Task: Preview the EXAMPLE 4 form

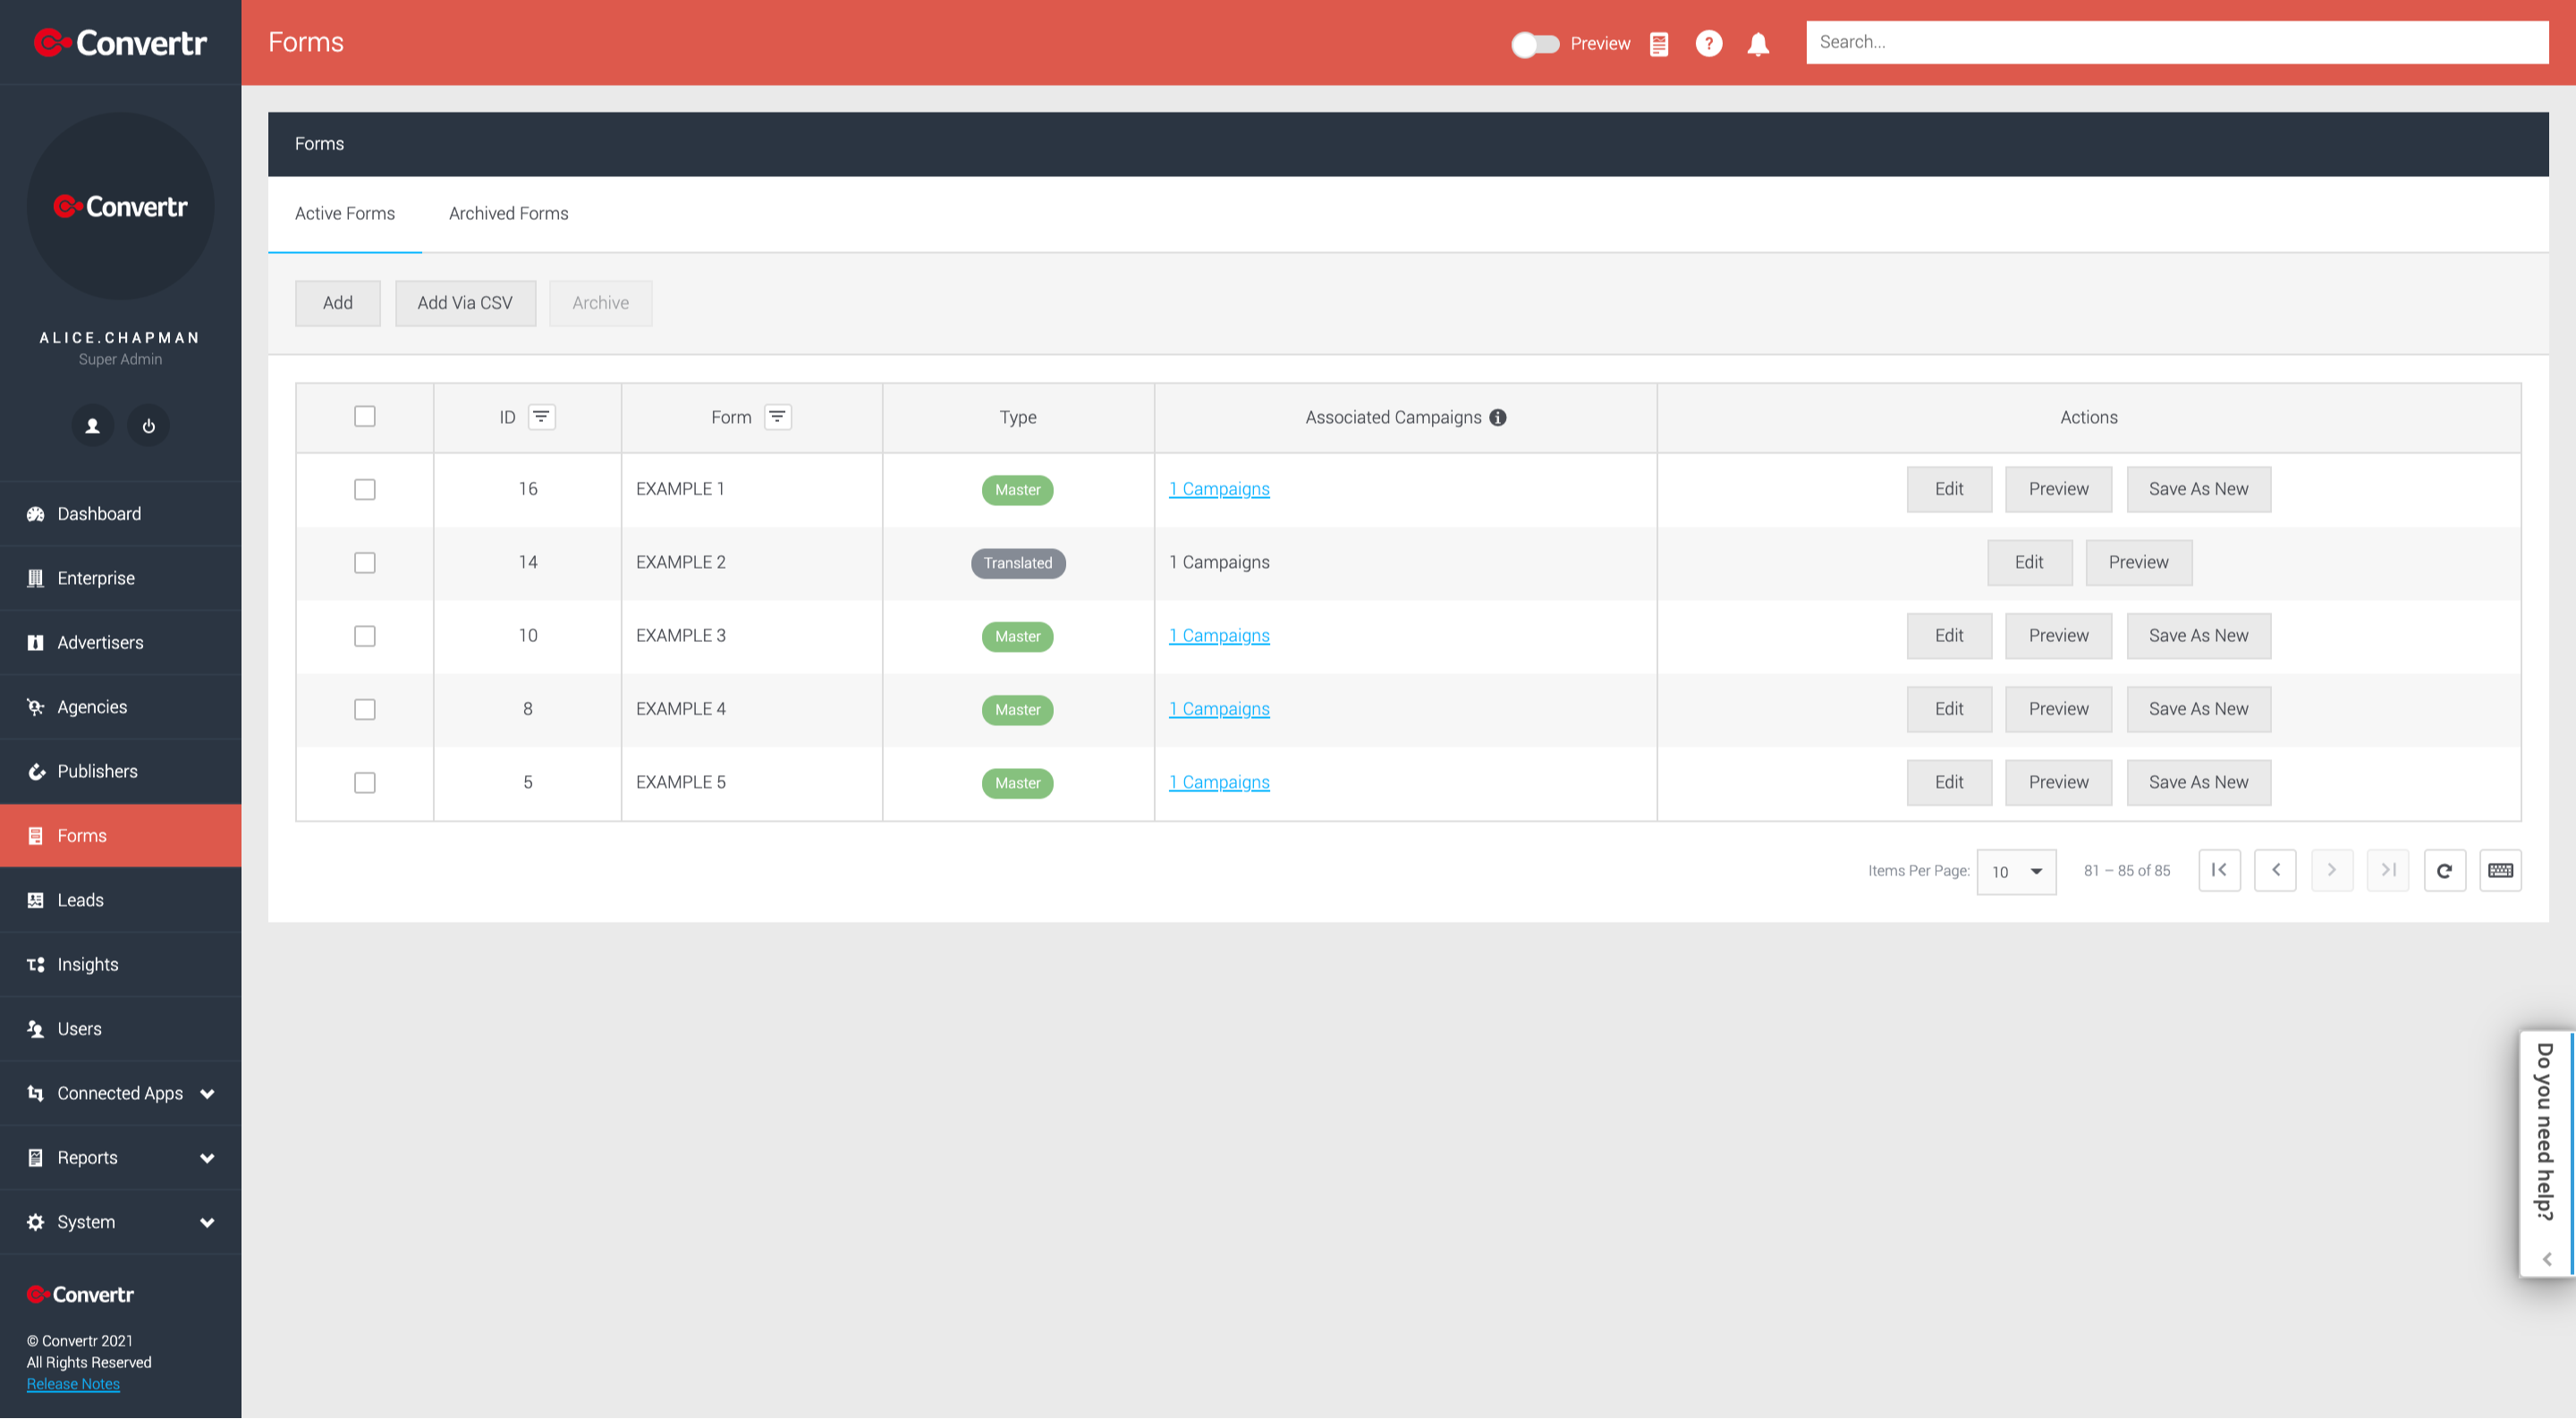Action: (x=2058, y=709)
